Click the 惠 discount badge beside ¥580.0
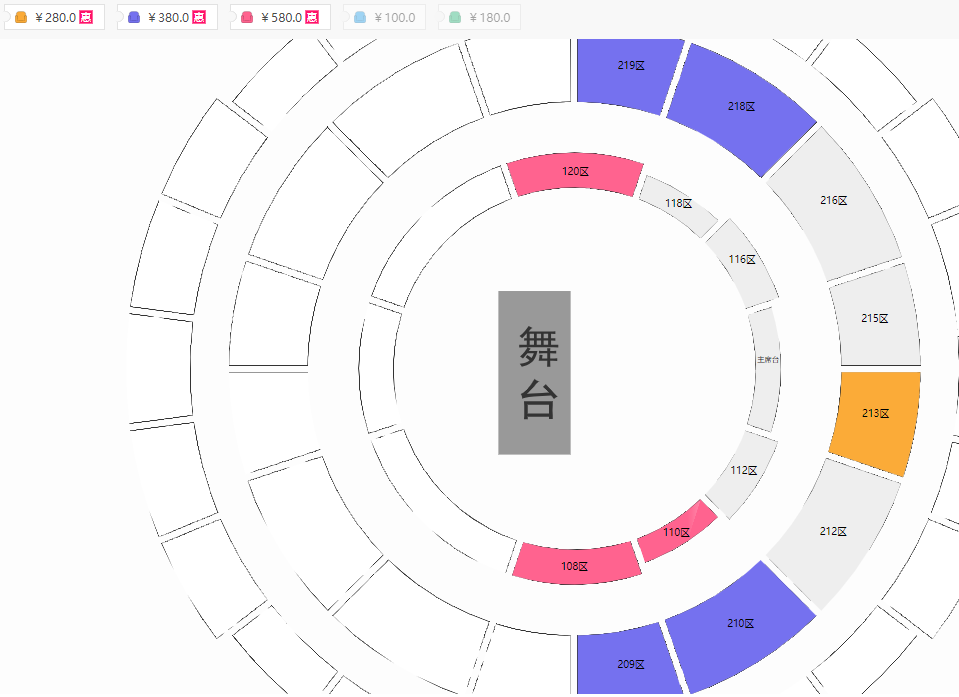The width and height of the screenshot is (959, 697). click(312, 17)
